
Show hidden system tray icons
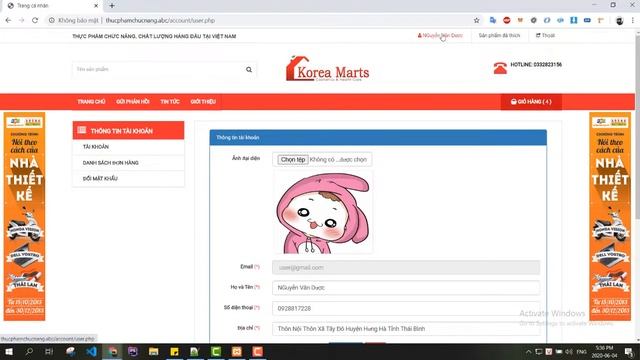pyautogui.click(x=529, y=352)
